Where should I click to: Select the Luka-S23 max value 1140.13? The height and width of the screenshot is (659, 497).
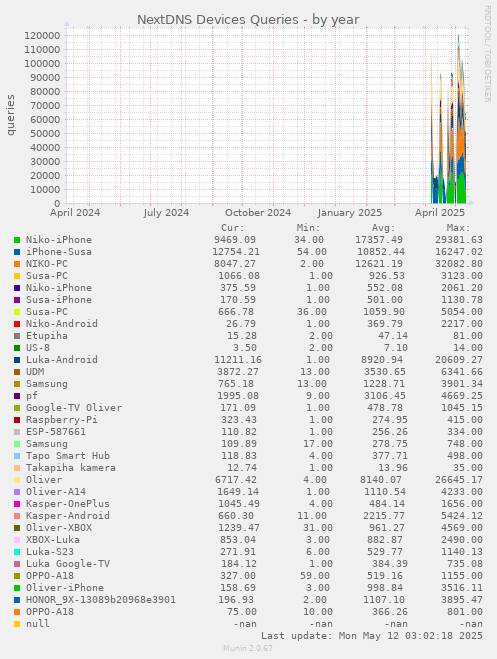[x=462, y=551]
